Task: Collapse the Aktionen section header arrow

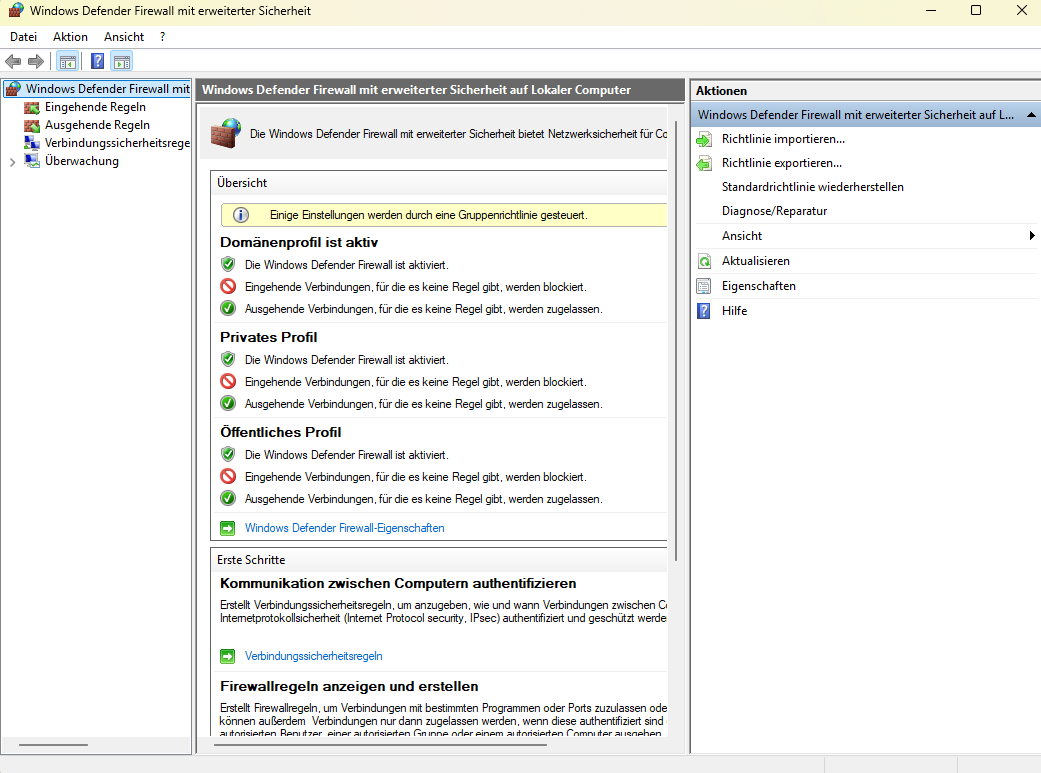Action: (1031, 115)
